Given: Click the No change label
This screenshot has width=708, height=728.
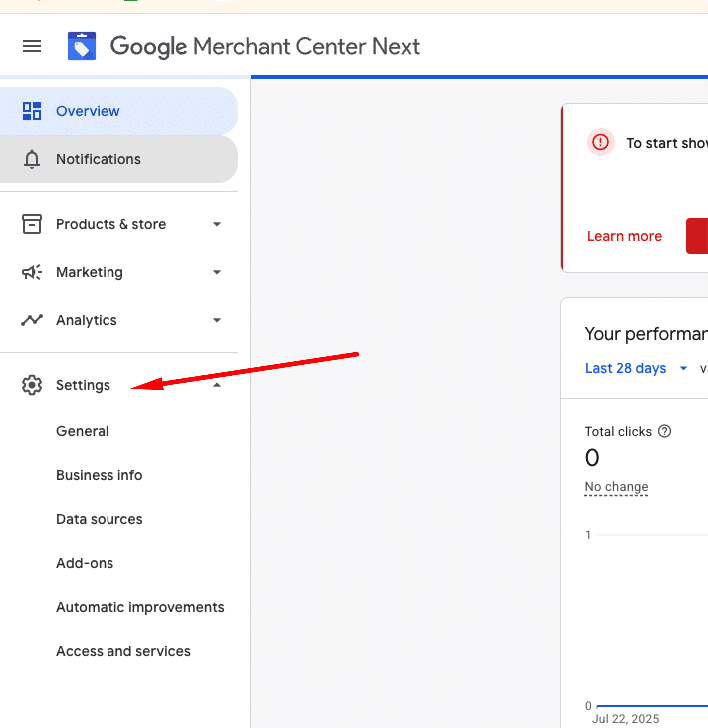Looking at the screenshot, I should pyautogui.click(x=616, y=487).
